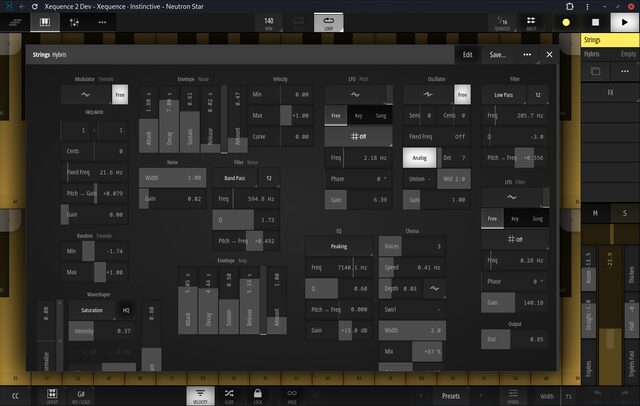Image resolution: width=640 pixels, height=406 pixels.
Task: Open the Strings panel three-dots menu
Action: (x=527, y=55)
